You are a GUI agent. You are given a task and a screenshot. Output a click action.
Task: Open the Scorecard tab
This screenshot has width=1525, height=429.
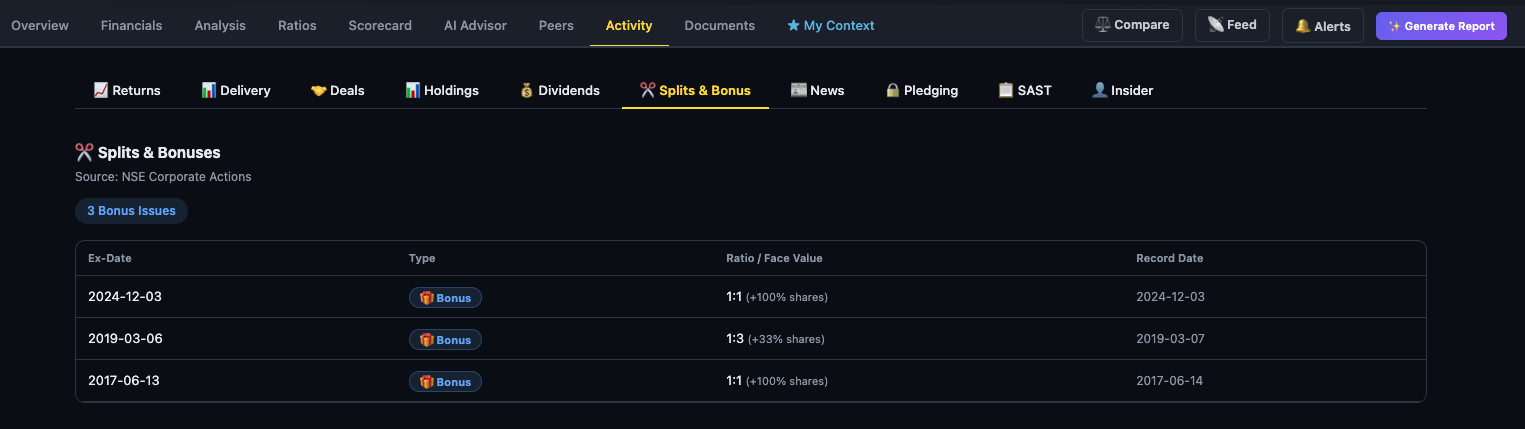[380, 25]
